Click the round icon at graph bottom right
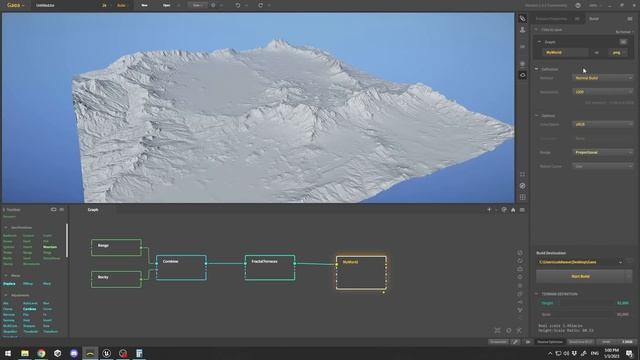 click(x=509, y=331)
